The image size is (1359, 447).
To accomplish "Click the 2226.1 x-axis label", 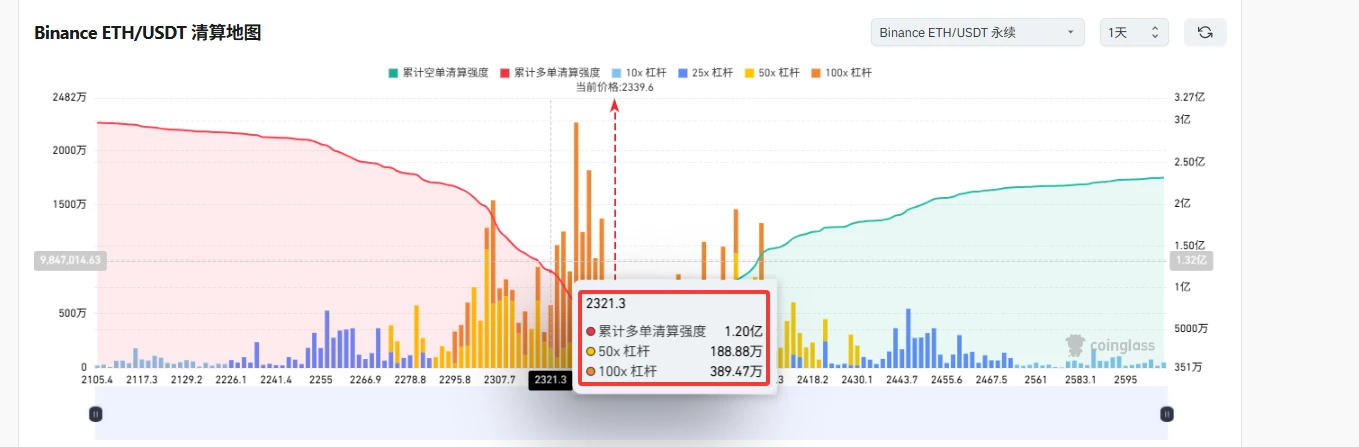I will tap(231, 380).
